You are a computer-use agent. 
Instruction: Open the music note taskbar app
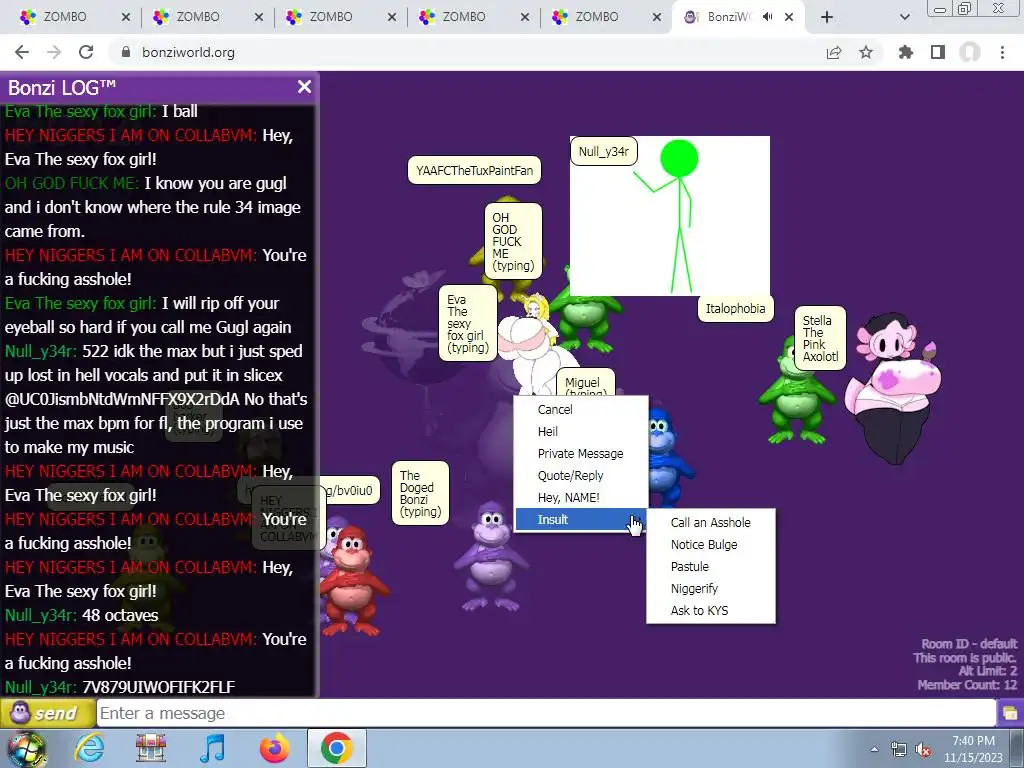click(x=212, y=748)
